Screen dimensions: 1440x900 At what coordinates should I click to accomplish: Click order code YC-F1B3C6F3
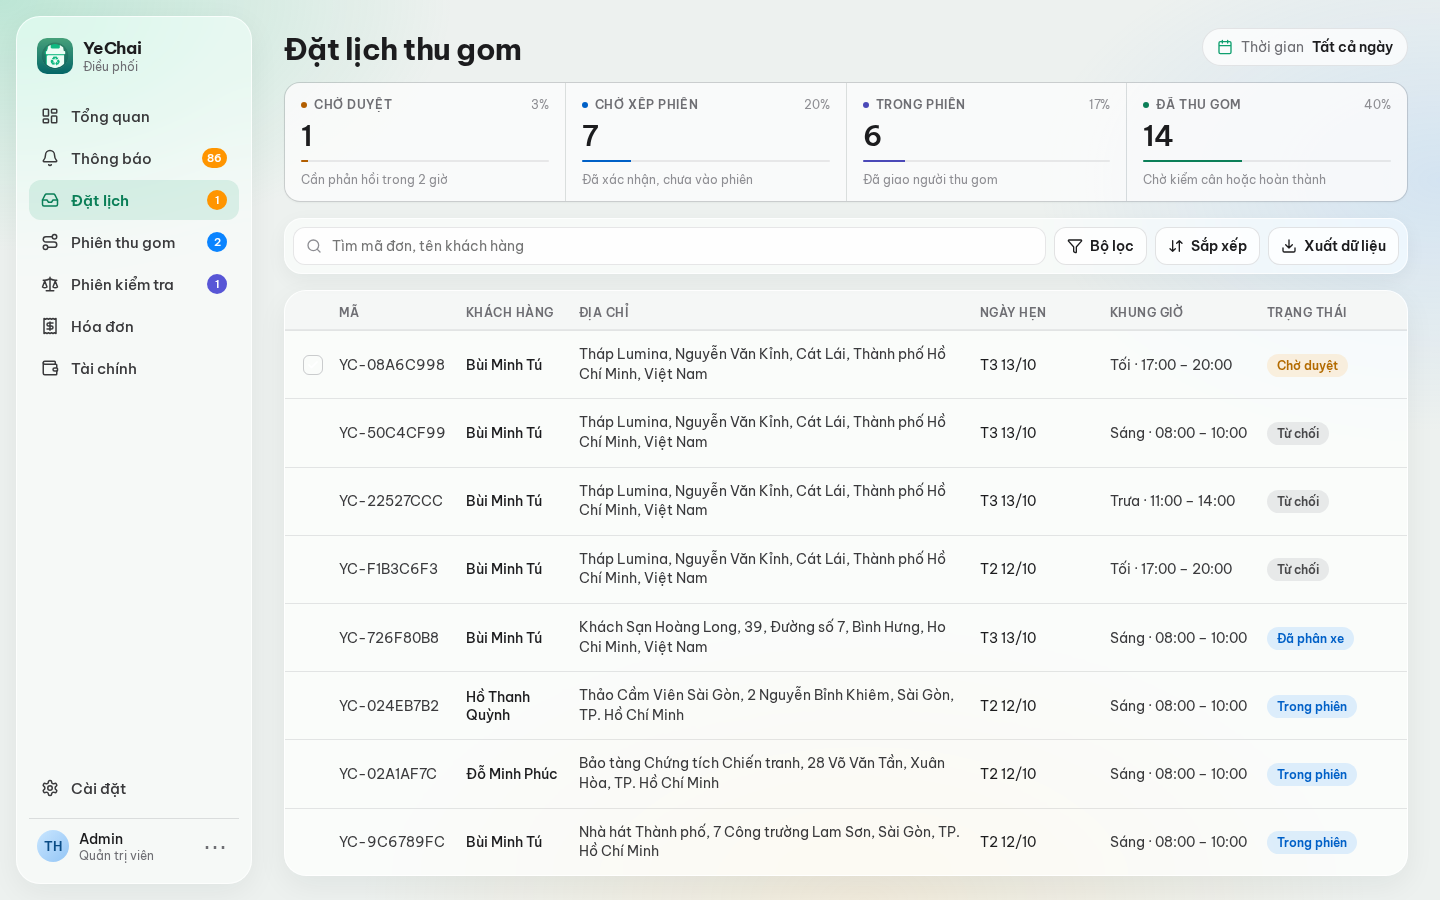[388, 569]
